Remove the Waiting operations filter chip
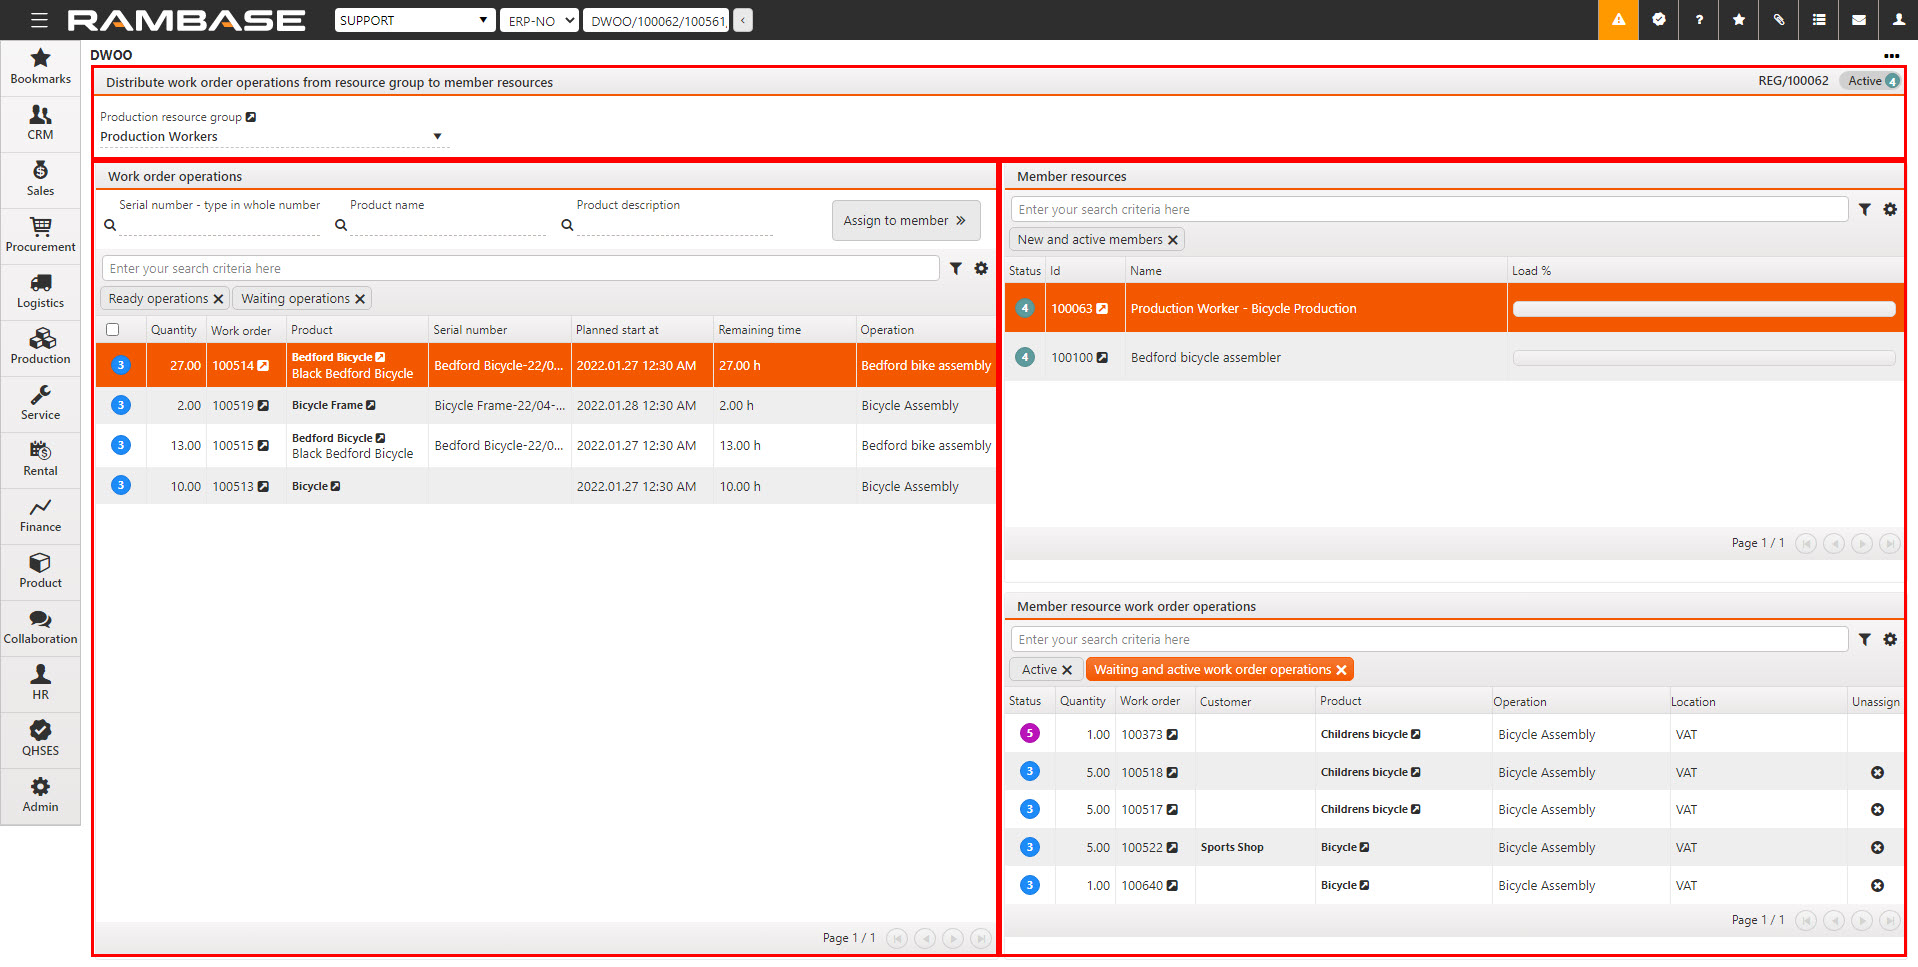Screen dimensions: 1918x967 (360, 299)
